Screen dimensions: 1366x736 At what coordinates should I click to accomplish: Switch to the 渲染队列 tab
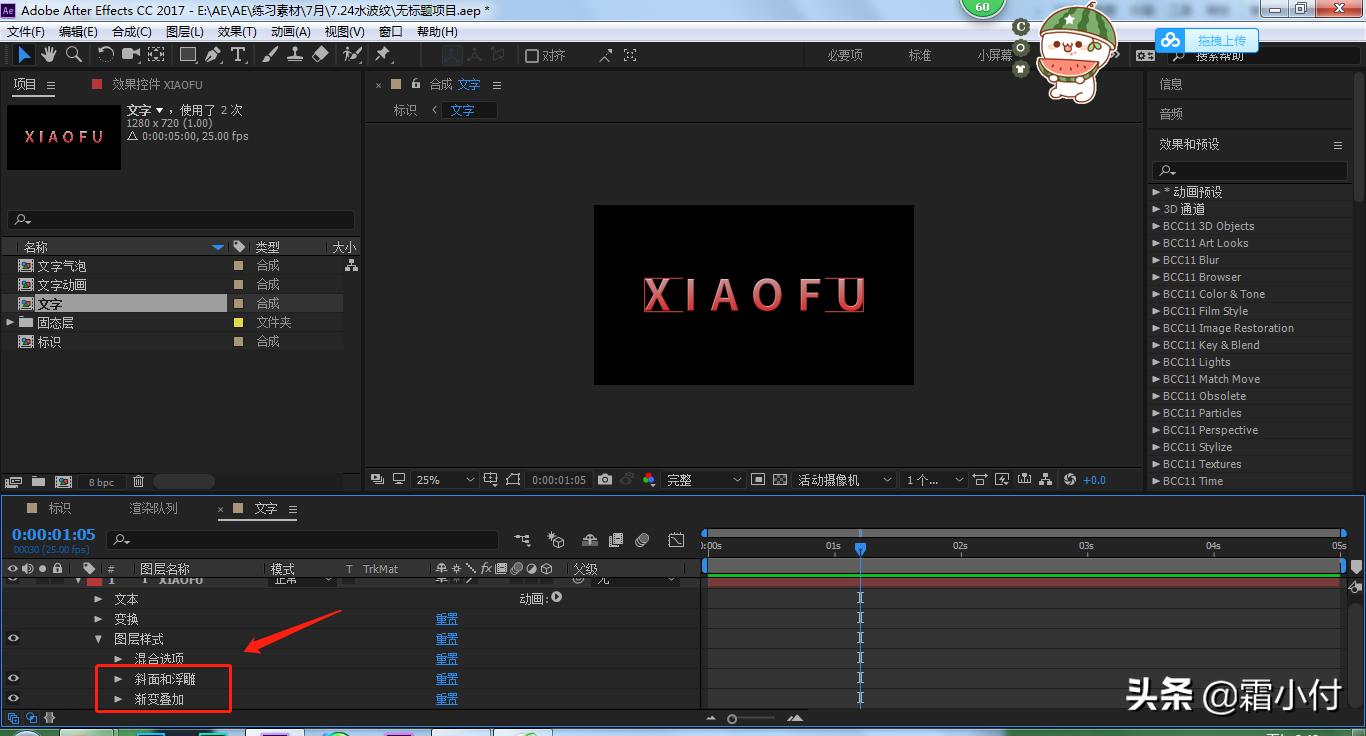tap(153, 508)
